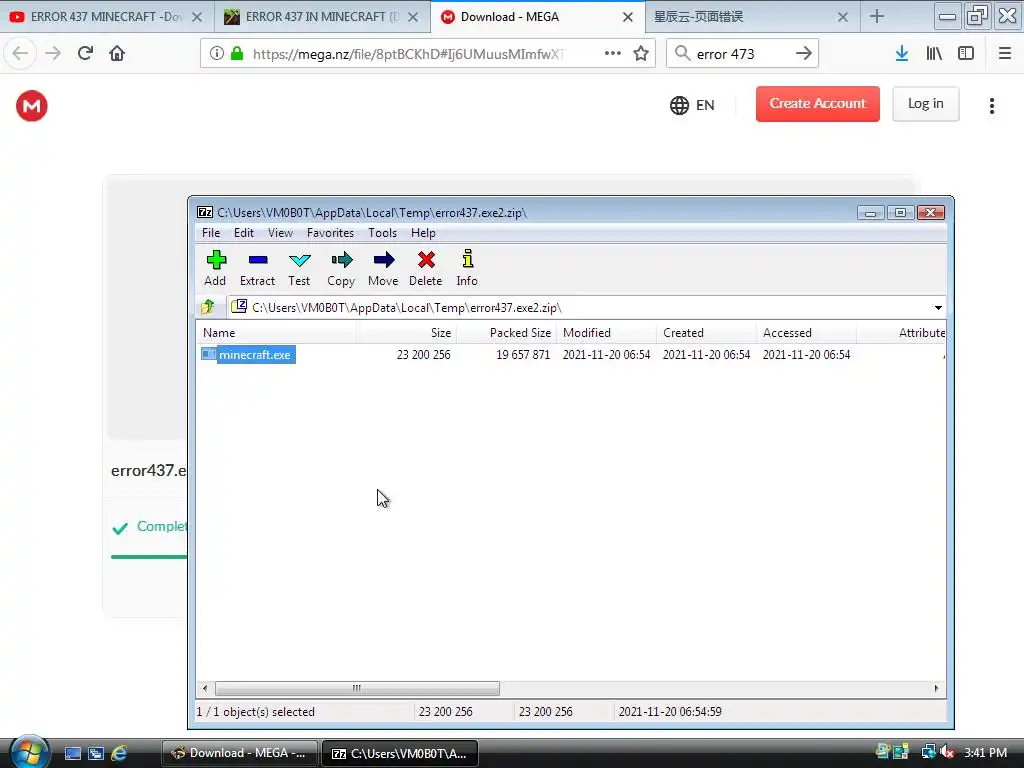Click the 3:41 PM system clock

(x=985, y=753)
